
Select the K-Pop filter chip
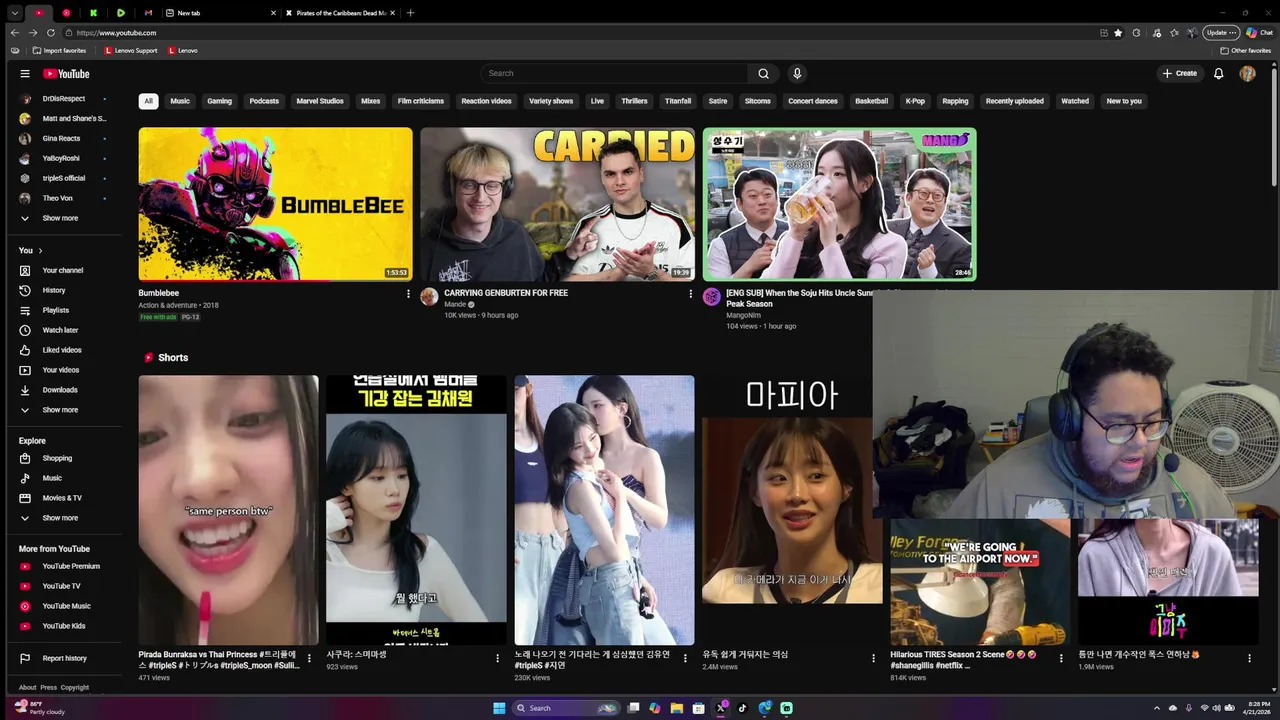pos(915,101)
